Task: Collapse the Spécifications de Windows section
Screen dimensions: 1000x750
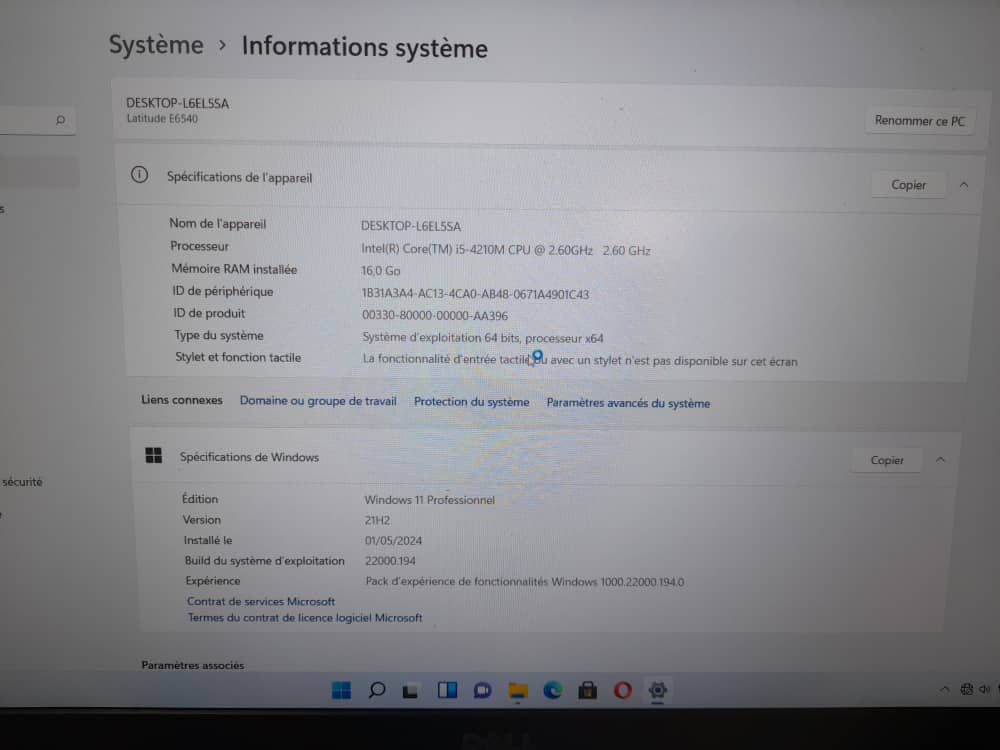Action: pyautogui.click(x=939, y=460)
